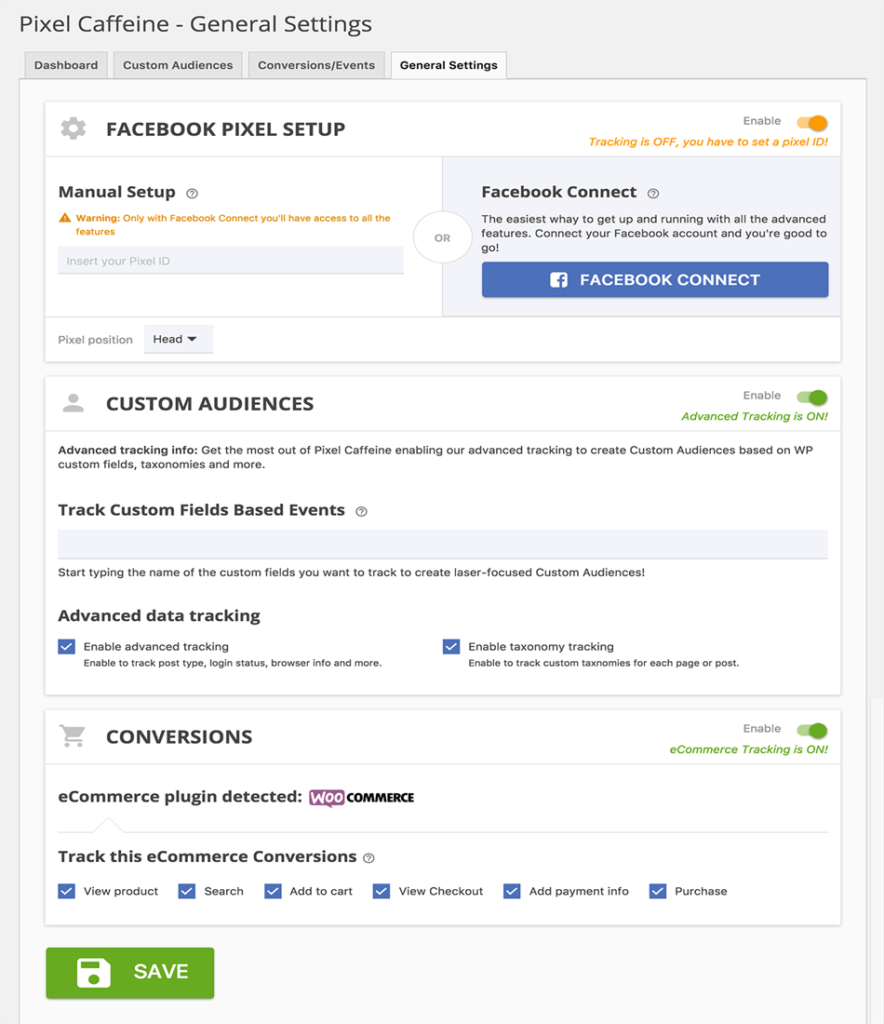884x1024 pixels.
Task: Switch to the Dashboard tab
Action: (x=65, y=64)
